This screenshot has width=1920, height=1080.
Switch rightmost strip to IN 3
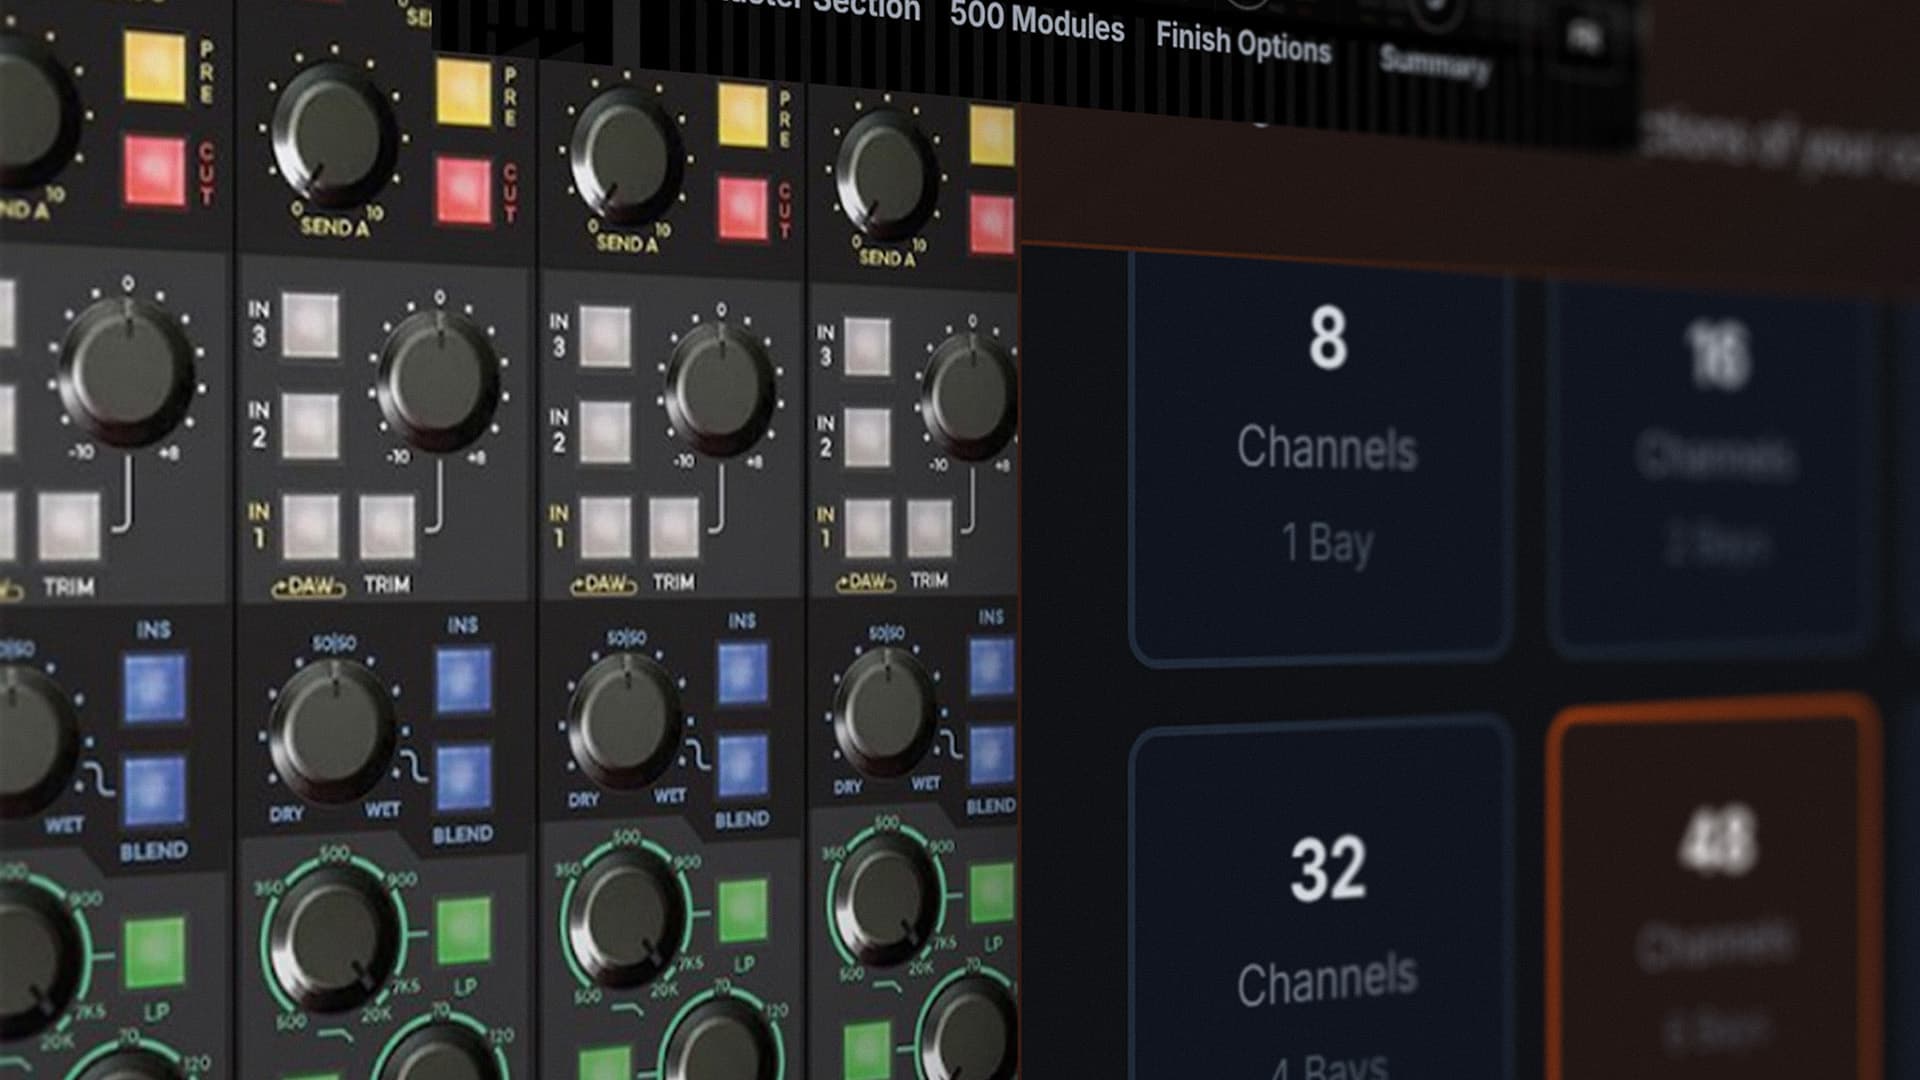[x=867, y=346]
